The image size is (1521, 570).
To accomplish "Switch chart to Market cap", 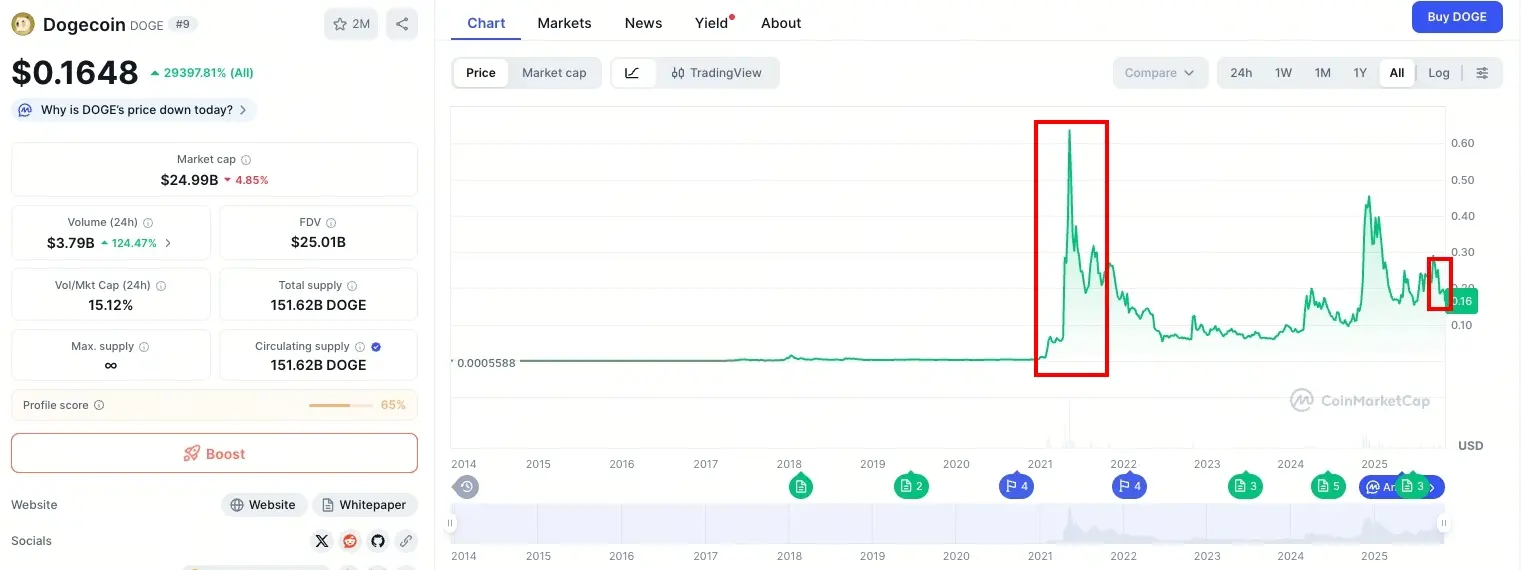I will pyautogui.click(x=554, y=73).
